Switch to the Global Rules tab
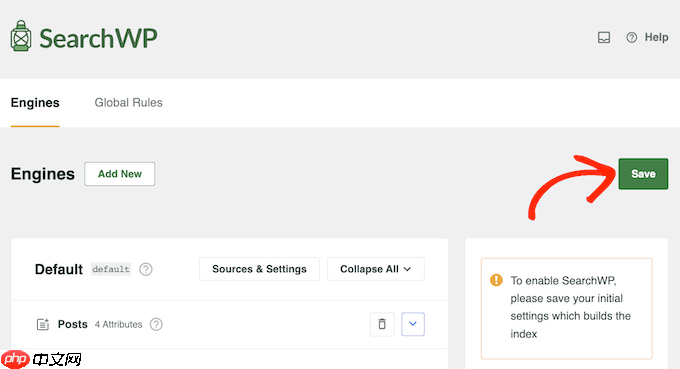Screen dimensions: 680x369 click(128, 103)
